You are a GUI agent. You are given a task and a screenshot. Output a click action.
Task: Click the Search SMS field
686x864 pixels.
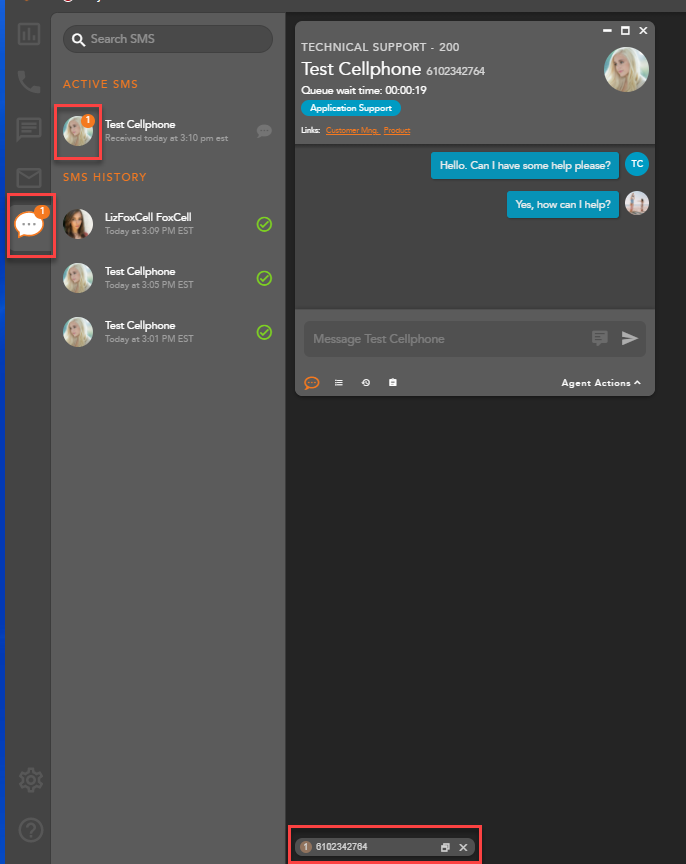coord(168,39)
